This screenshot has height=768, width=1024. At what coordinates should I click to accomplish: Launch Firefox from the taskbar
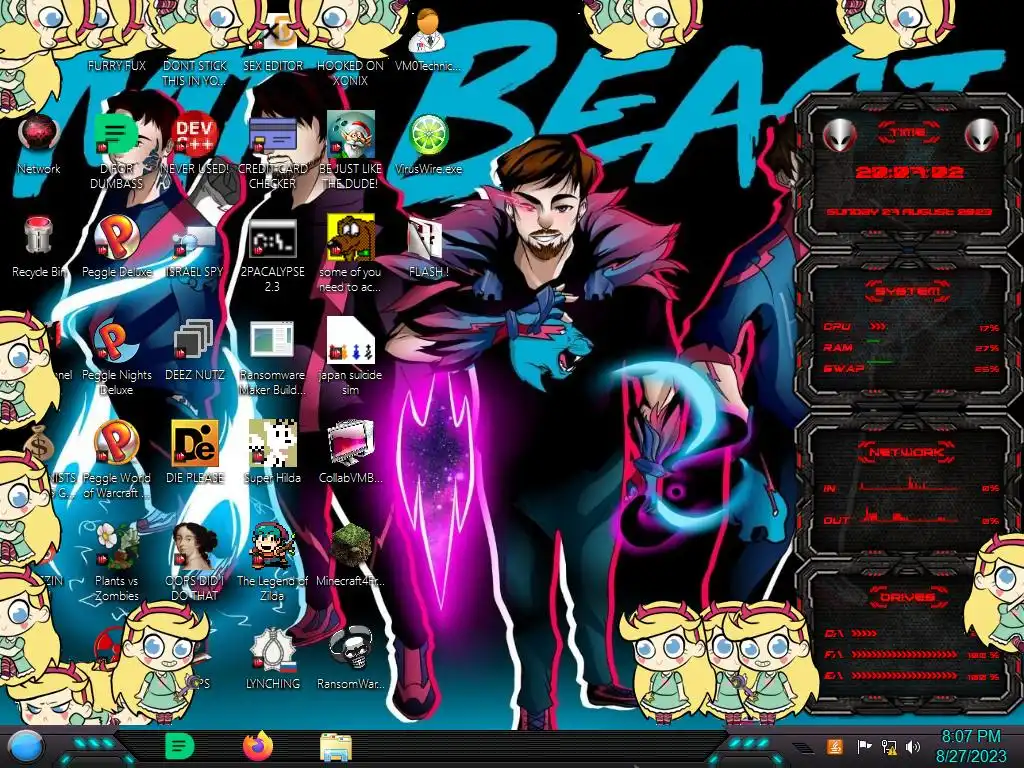(258, 746)
